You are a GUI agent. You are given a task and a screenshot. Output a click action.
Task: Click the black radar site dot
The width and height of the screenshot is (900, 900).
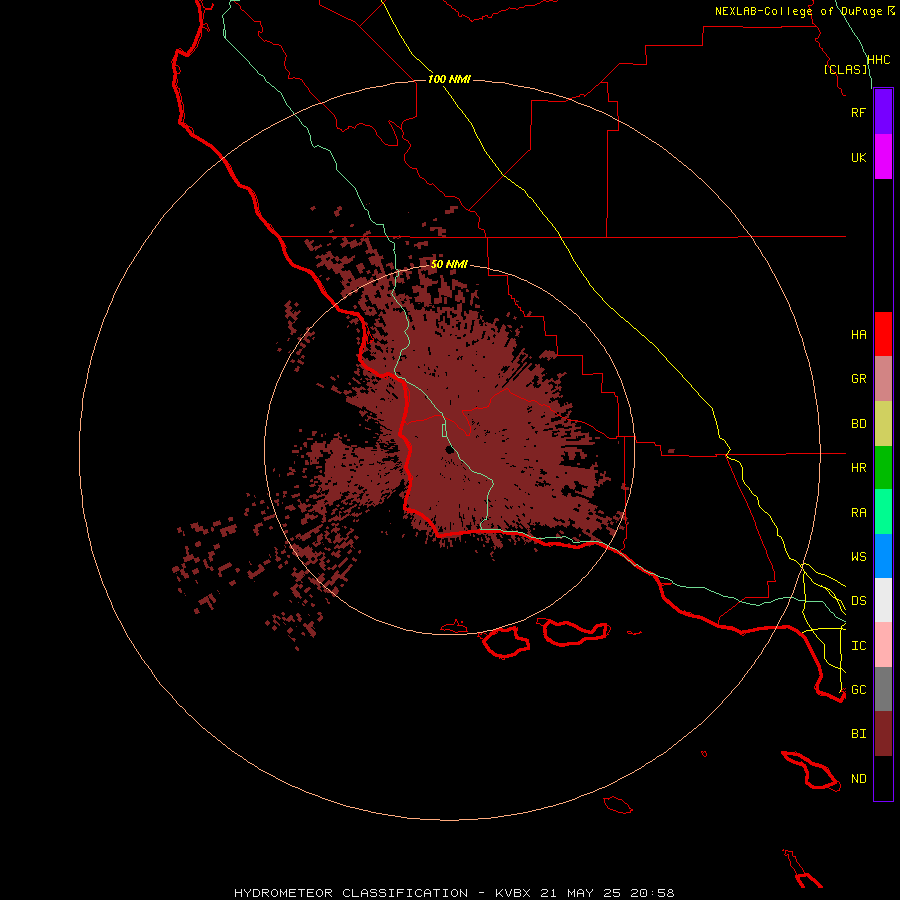click(x=450, y=450)
